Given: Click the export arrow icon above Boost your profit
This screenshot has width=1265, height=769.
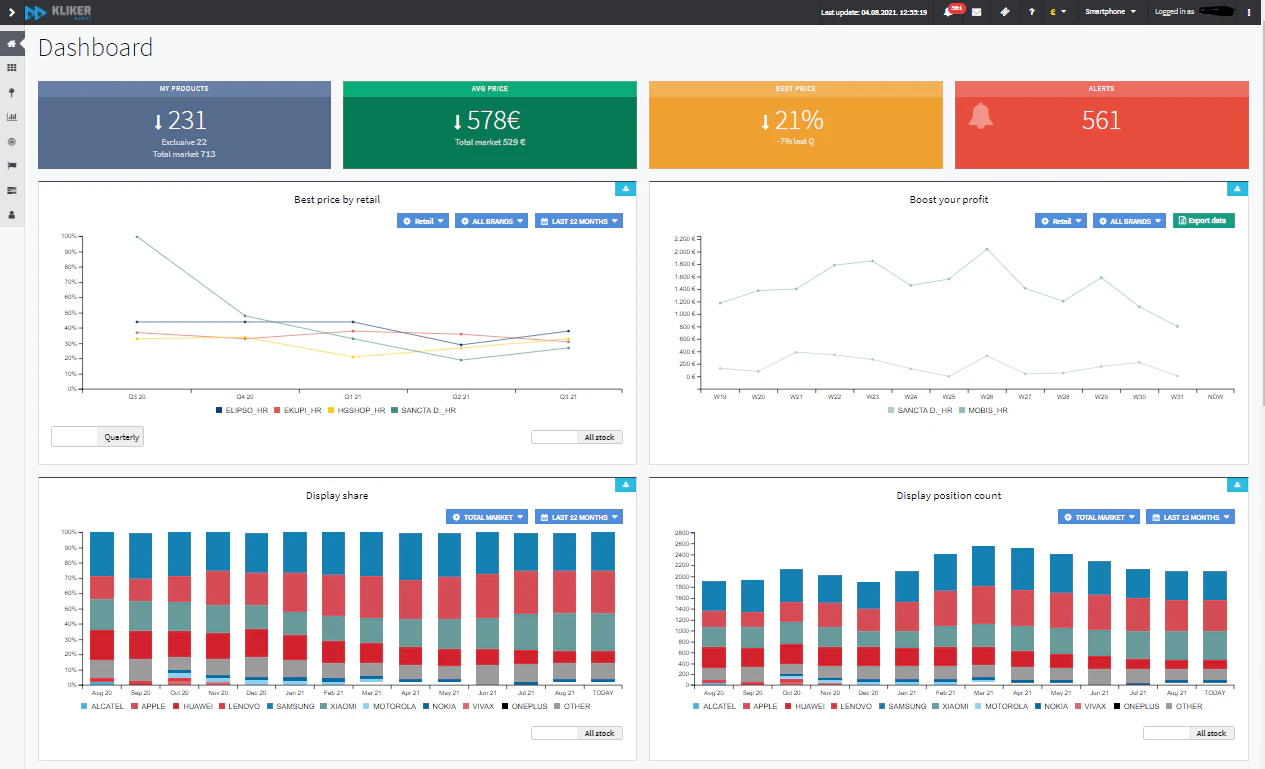Looking at the screenshot, I should coord(1237,188).
